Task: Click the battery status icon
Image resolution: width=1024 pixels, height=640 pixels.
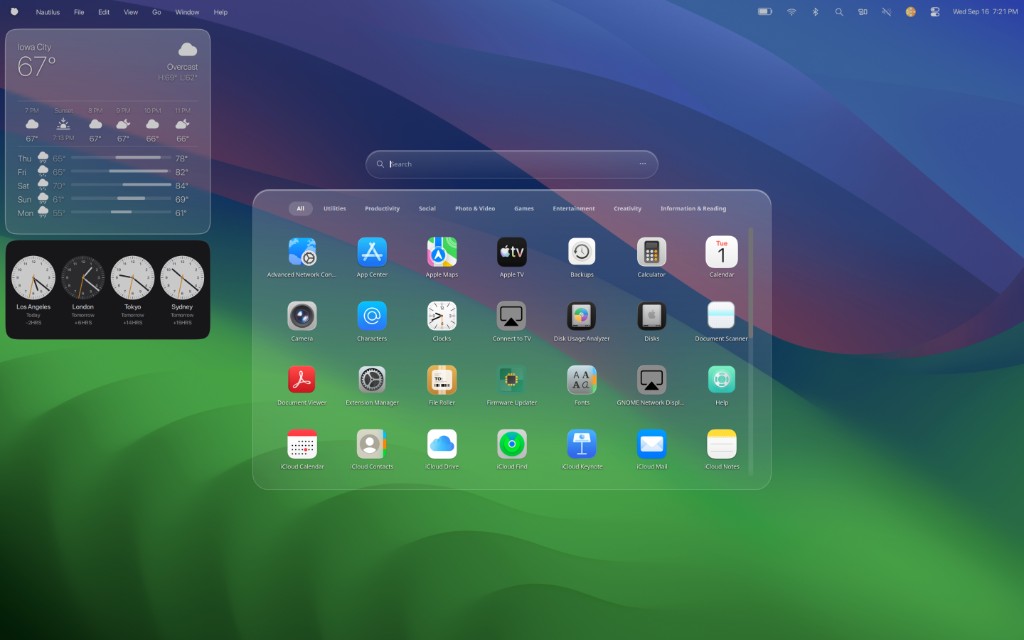Action: point(765,12)
